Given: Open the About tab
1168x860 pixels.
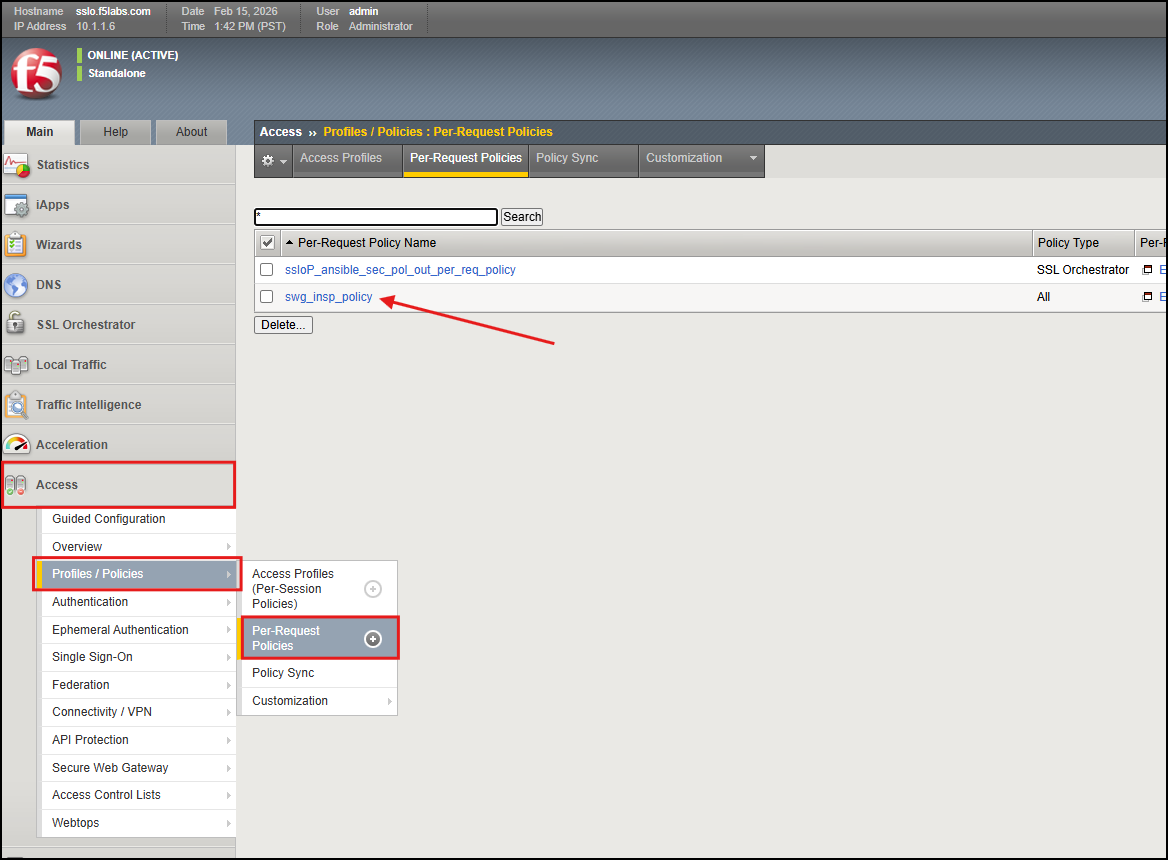Looking at the screenshot, I should coord(191,132).
